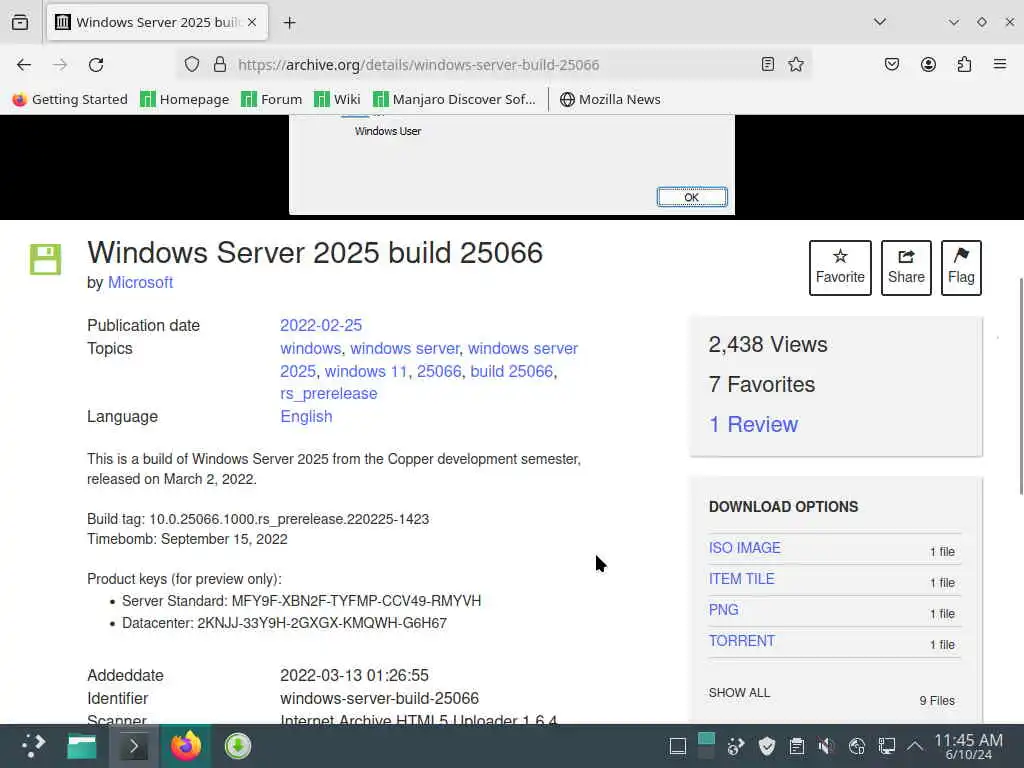Open extensions puzzle menu

click(x=964, y=64)
